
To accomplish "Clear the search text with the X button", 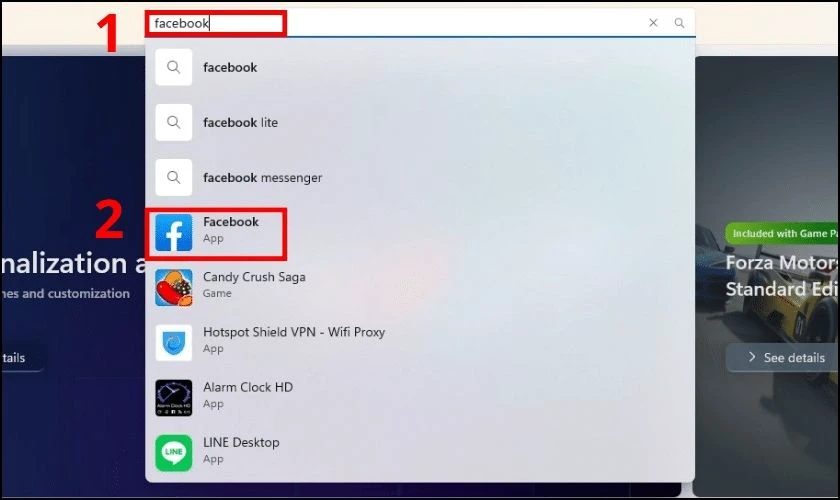I will pyautogui.click(x=653, y=23).
